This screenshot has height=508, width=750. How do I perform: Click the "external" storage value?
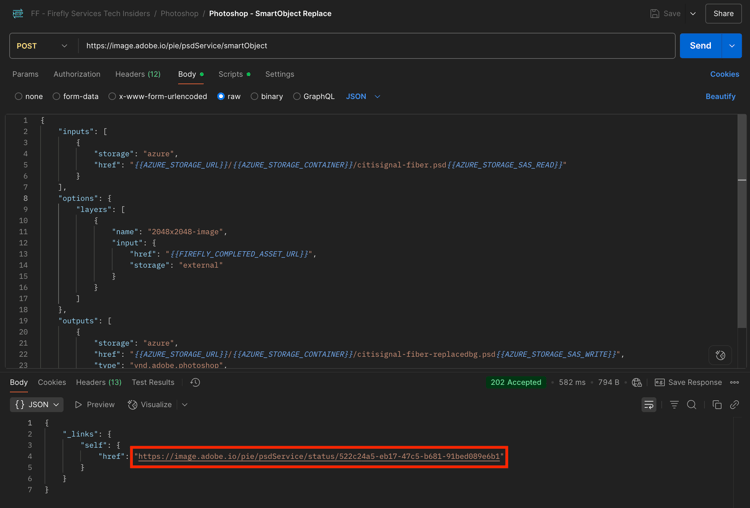201,265
